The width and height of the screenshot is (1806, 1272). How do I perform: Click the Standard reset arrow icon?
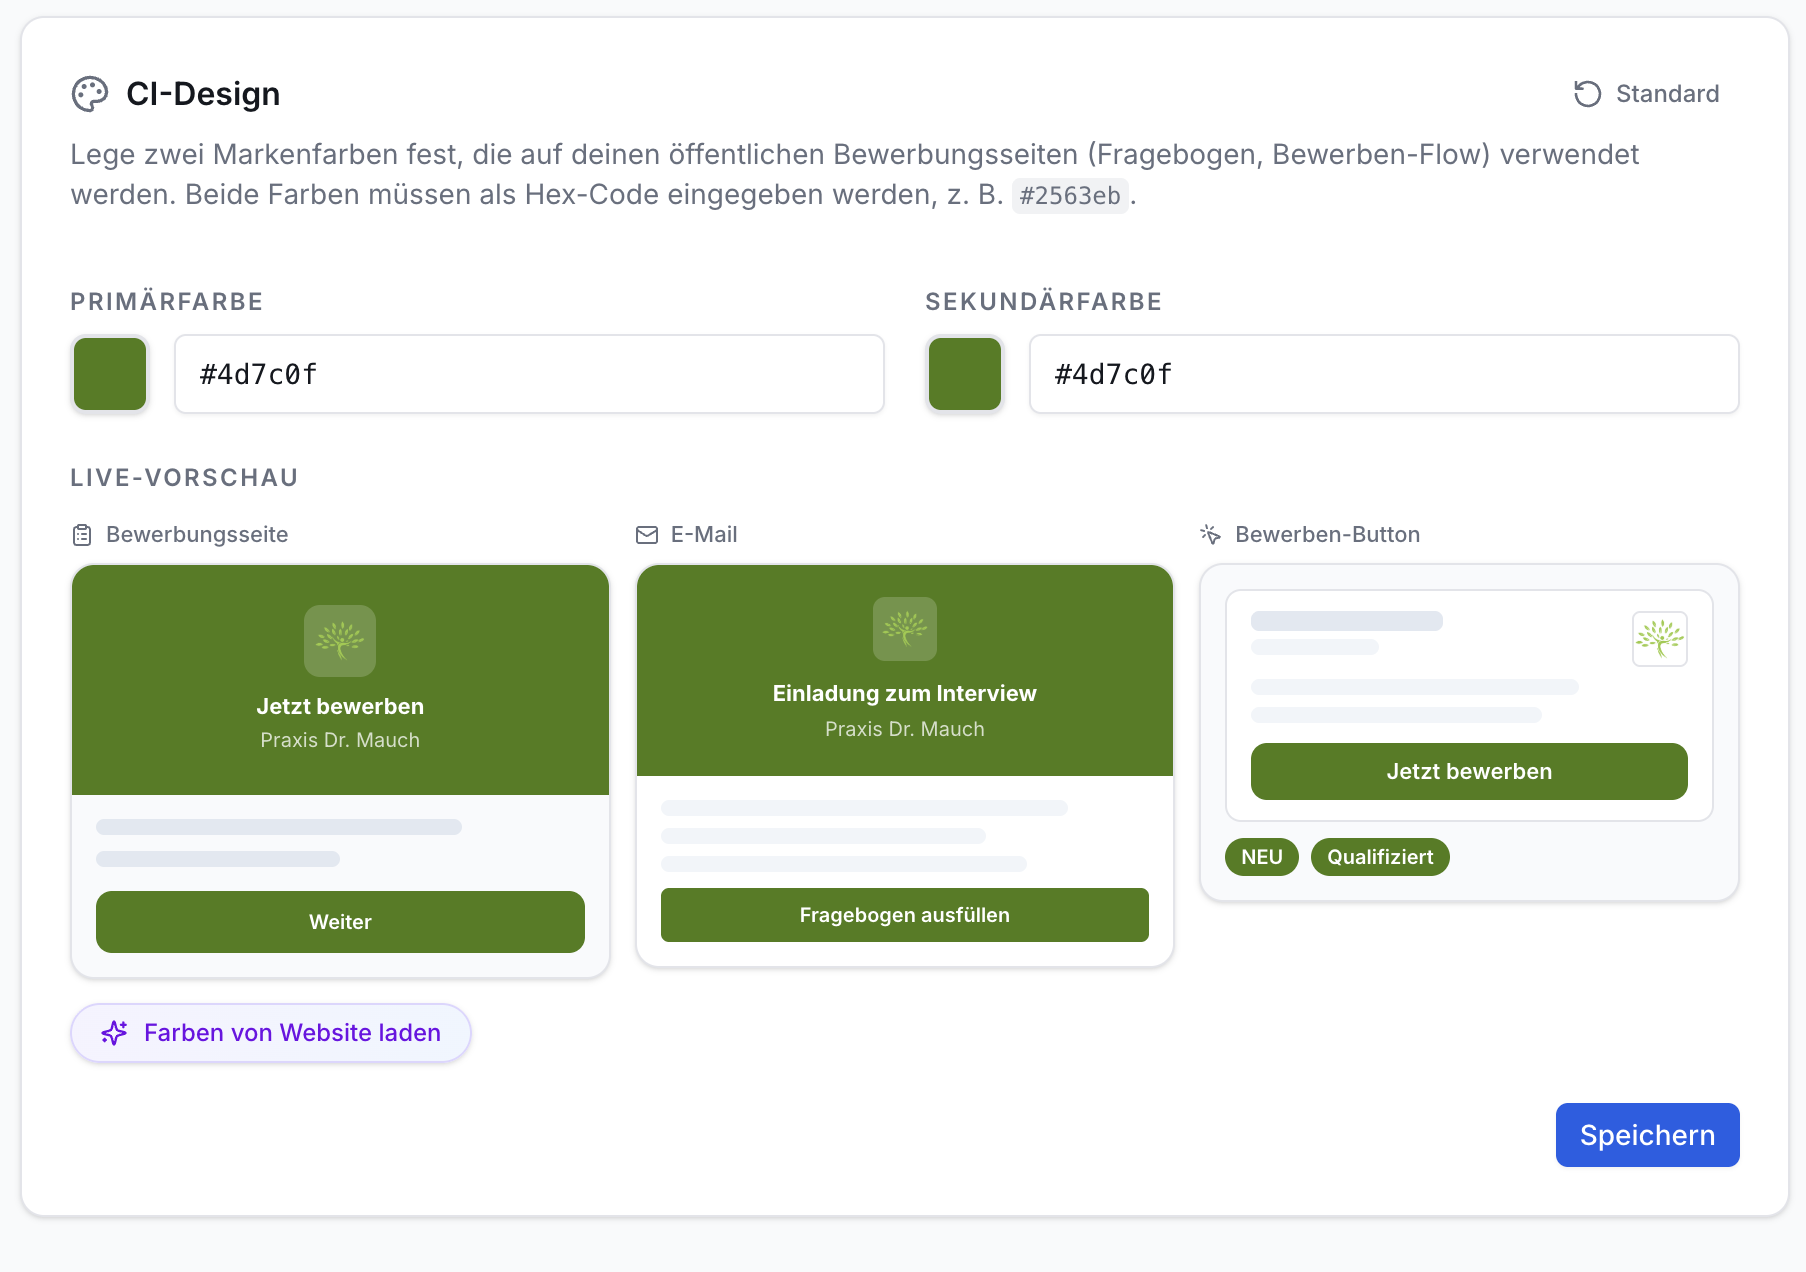point(1587,94)
